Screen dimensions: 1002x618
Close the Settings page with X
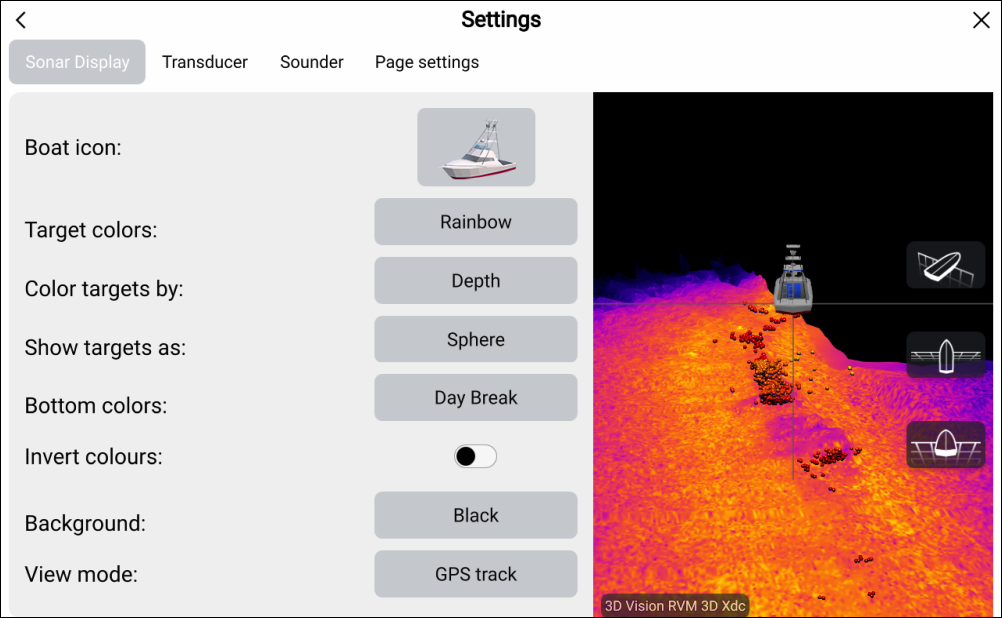981,20
